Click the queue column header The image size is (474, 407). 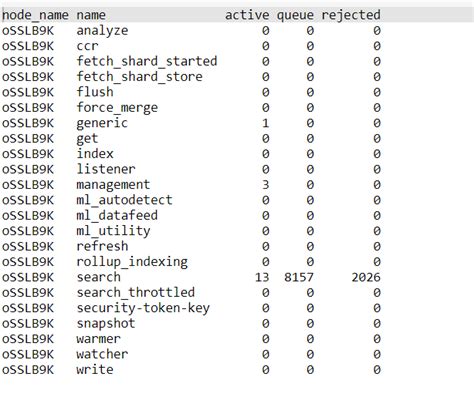tap(295, 16)
